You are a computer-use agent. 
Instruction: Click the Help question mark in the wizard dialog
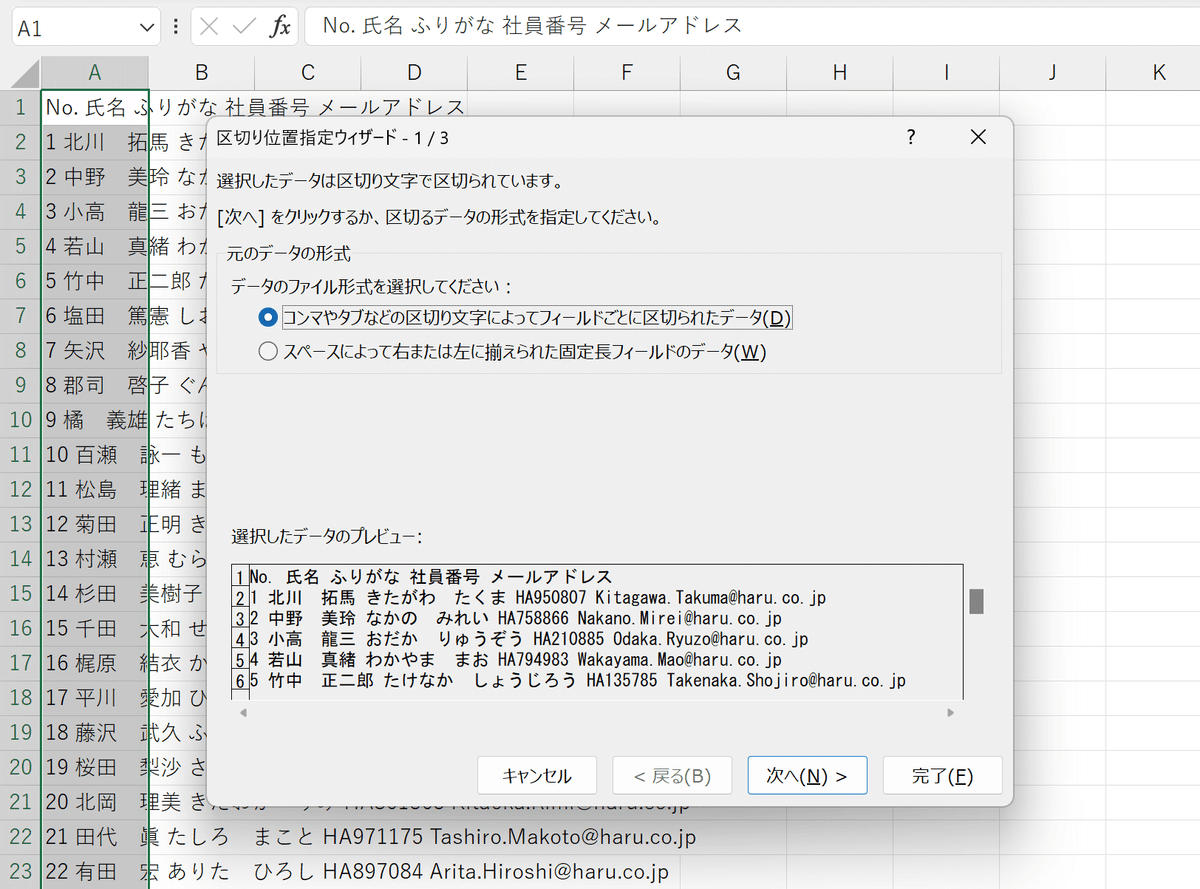point(911,137)
